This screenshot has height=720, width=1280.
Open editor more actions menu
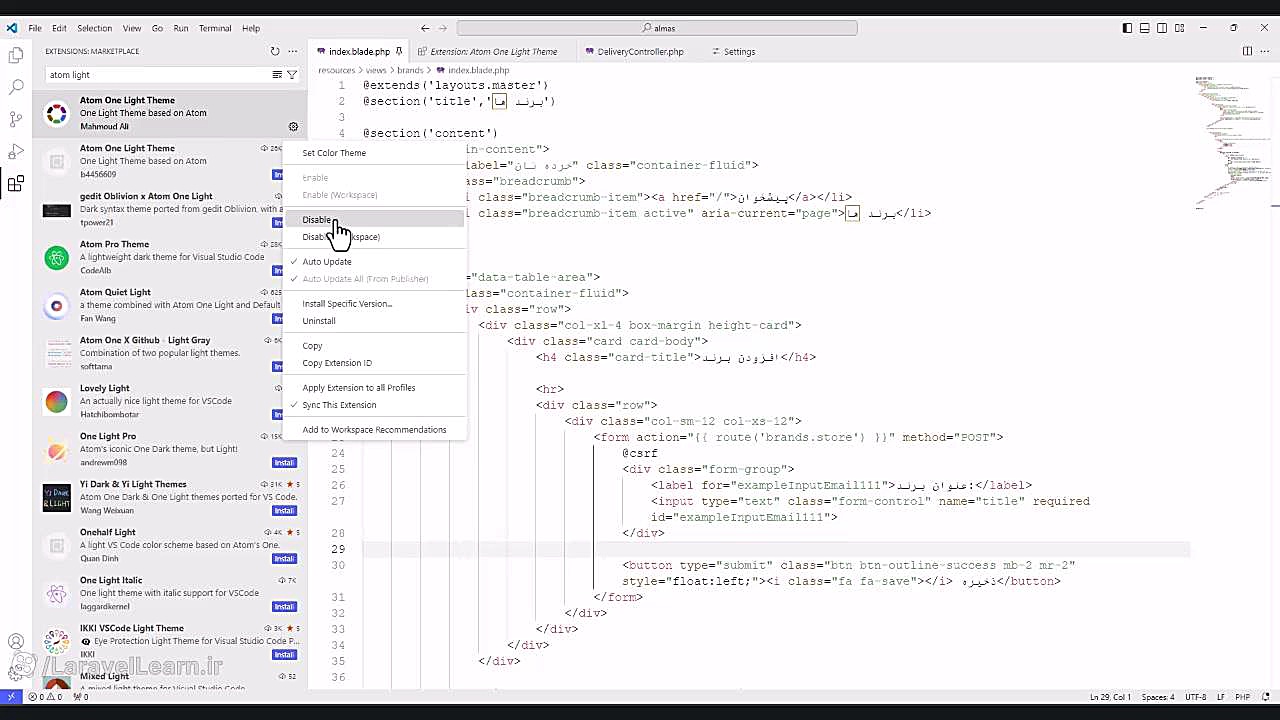1265,51
